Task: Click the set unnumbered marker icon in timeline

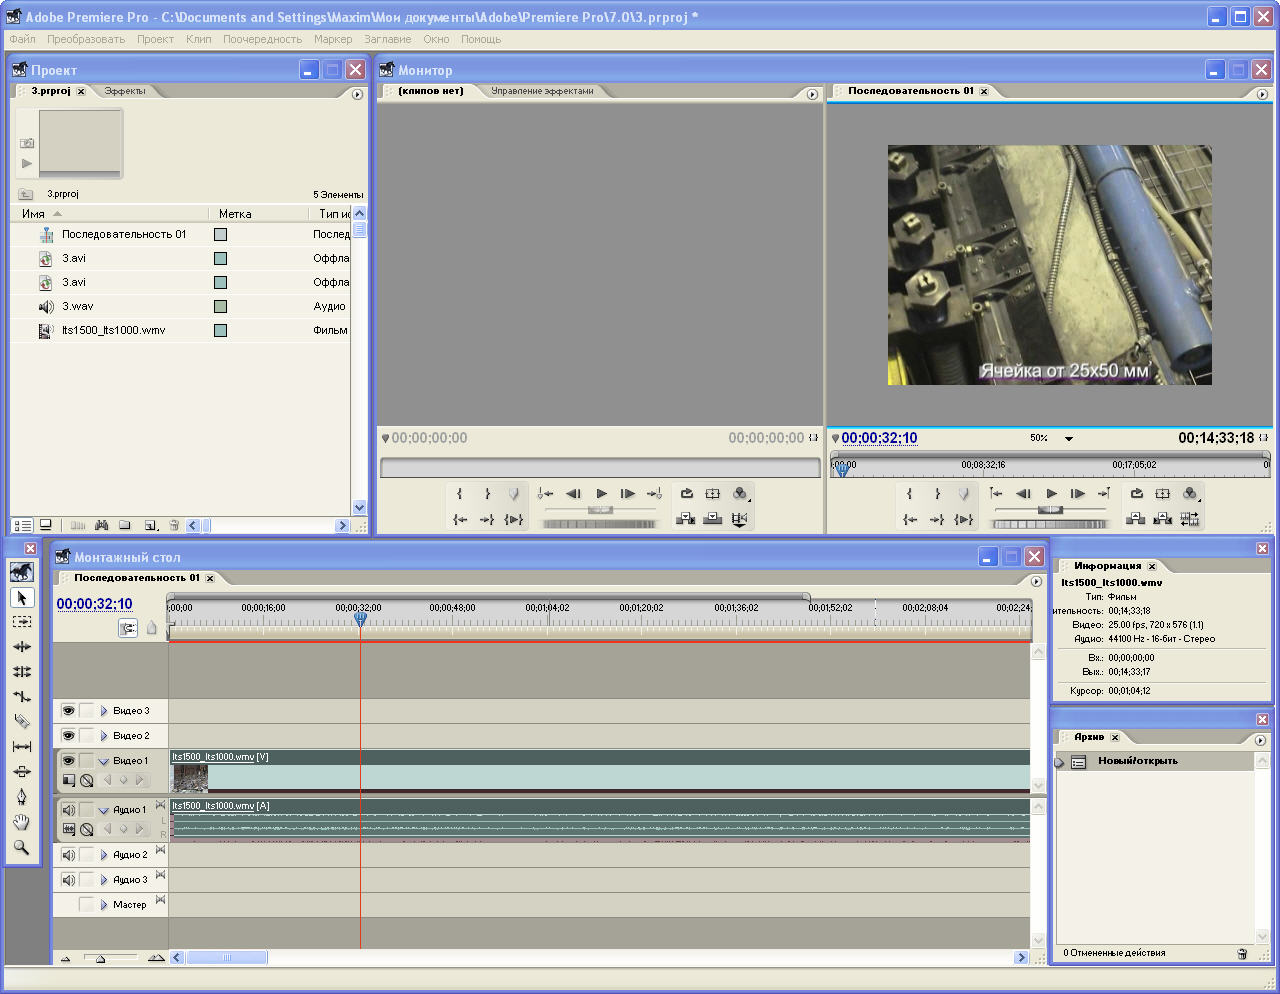Action: pos(152,628)
